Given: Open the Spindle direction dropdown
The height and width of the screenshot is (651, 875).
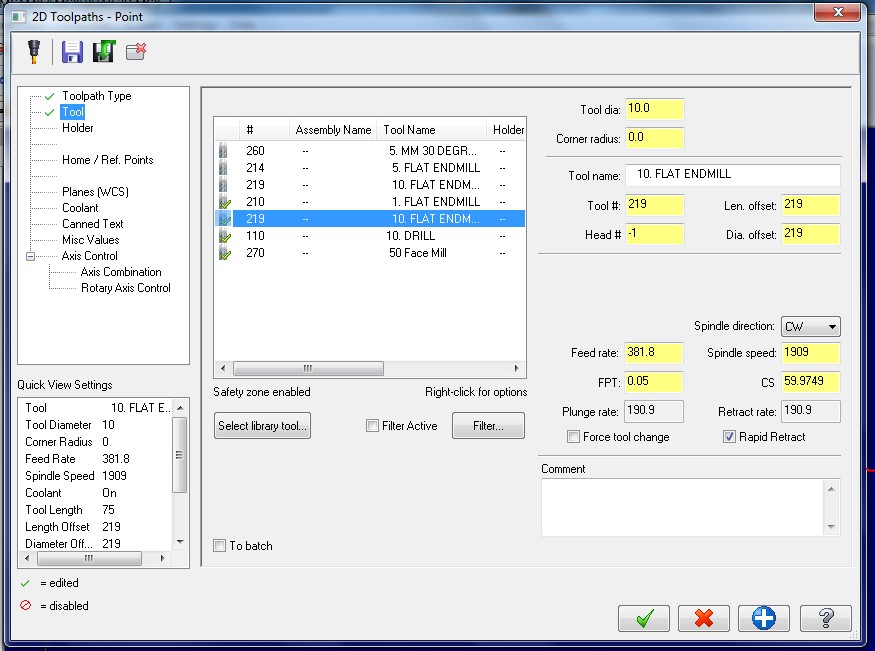Looking at the screenshot, I should (x=810, y=326).
